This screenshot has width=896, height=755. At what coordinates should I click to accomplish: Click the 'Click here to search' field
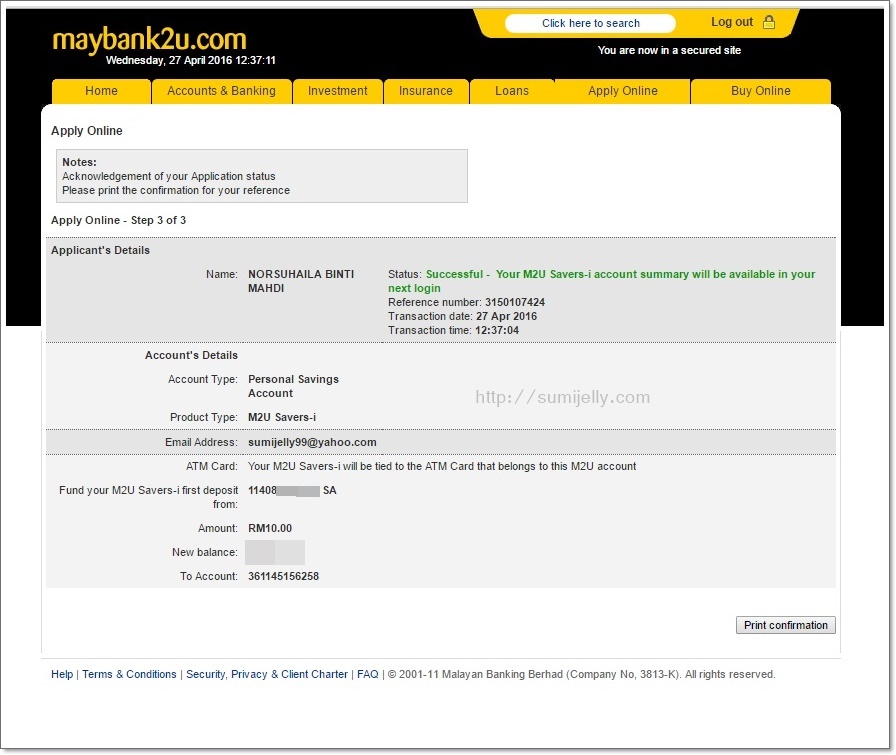pyautogui.click(x=590, y=23)
